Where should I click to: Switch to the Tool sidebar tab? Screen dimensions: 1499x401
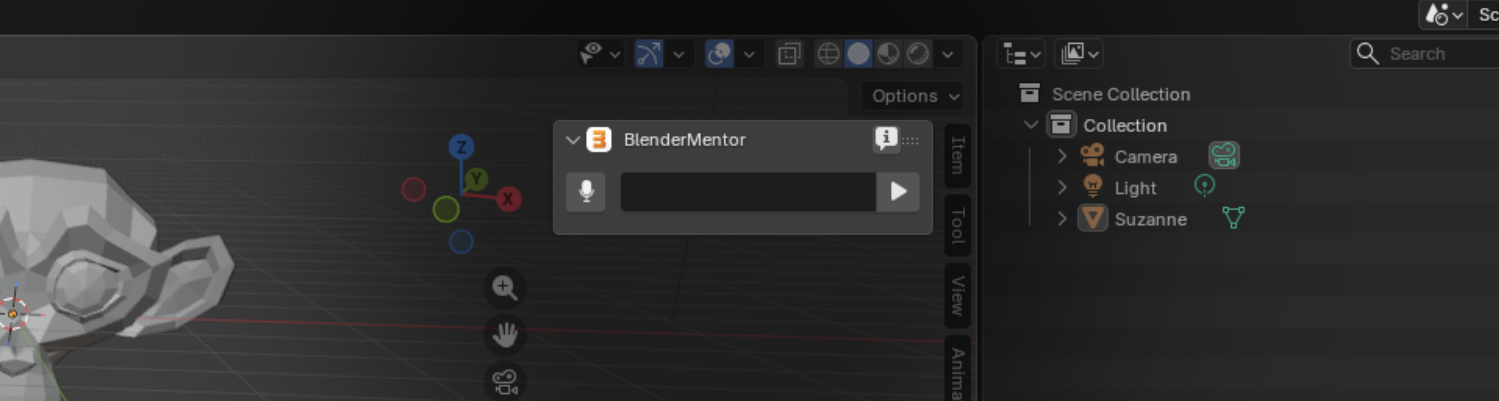957,226
